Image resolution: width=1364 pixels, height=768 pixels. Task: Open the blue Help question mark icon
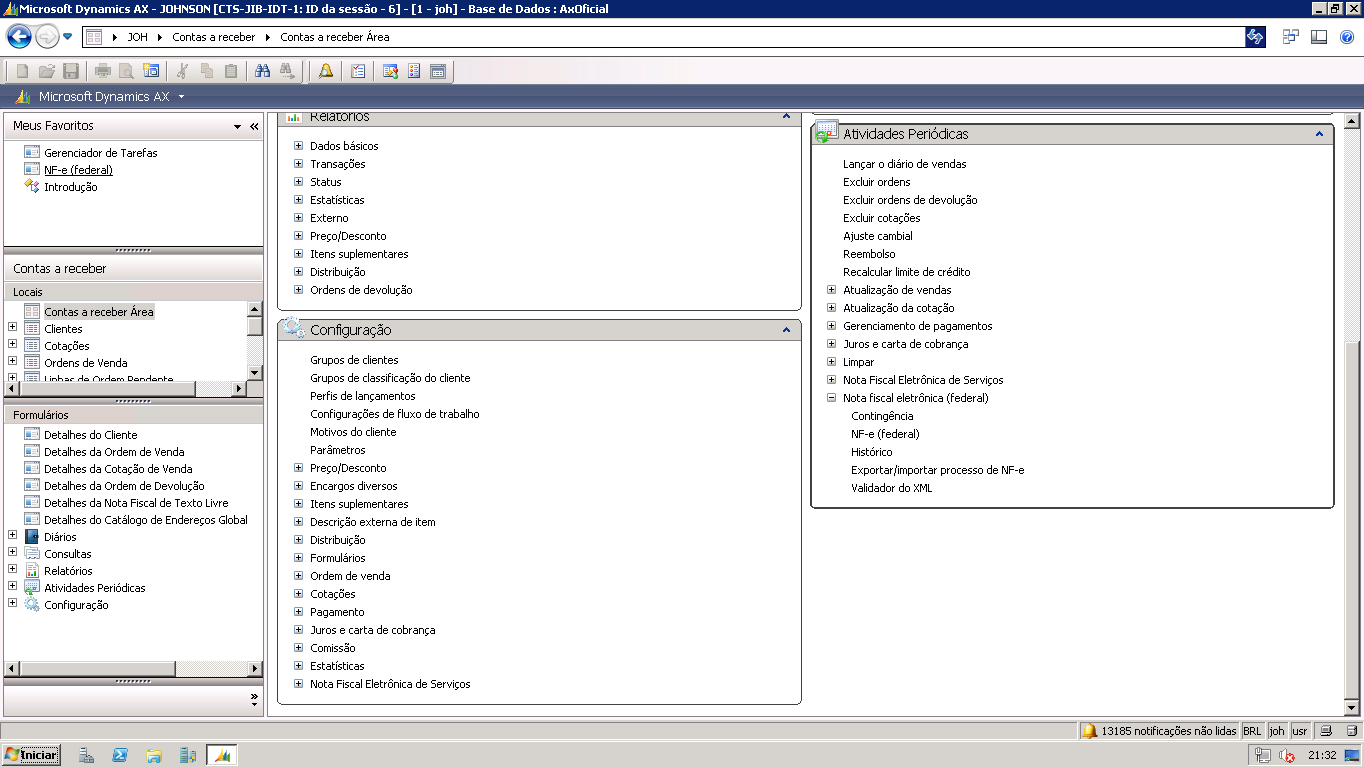click(x=1346, y=37)
